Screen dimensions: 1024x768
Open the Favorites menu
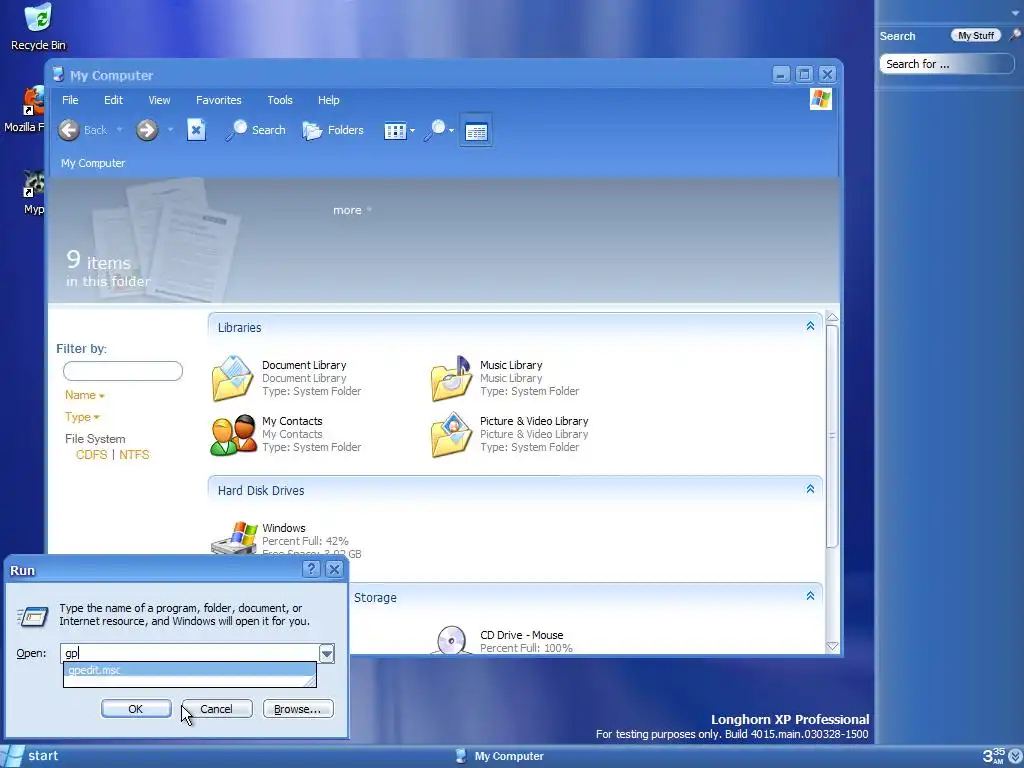219,100
